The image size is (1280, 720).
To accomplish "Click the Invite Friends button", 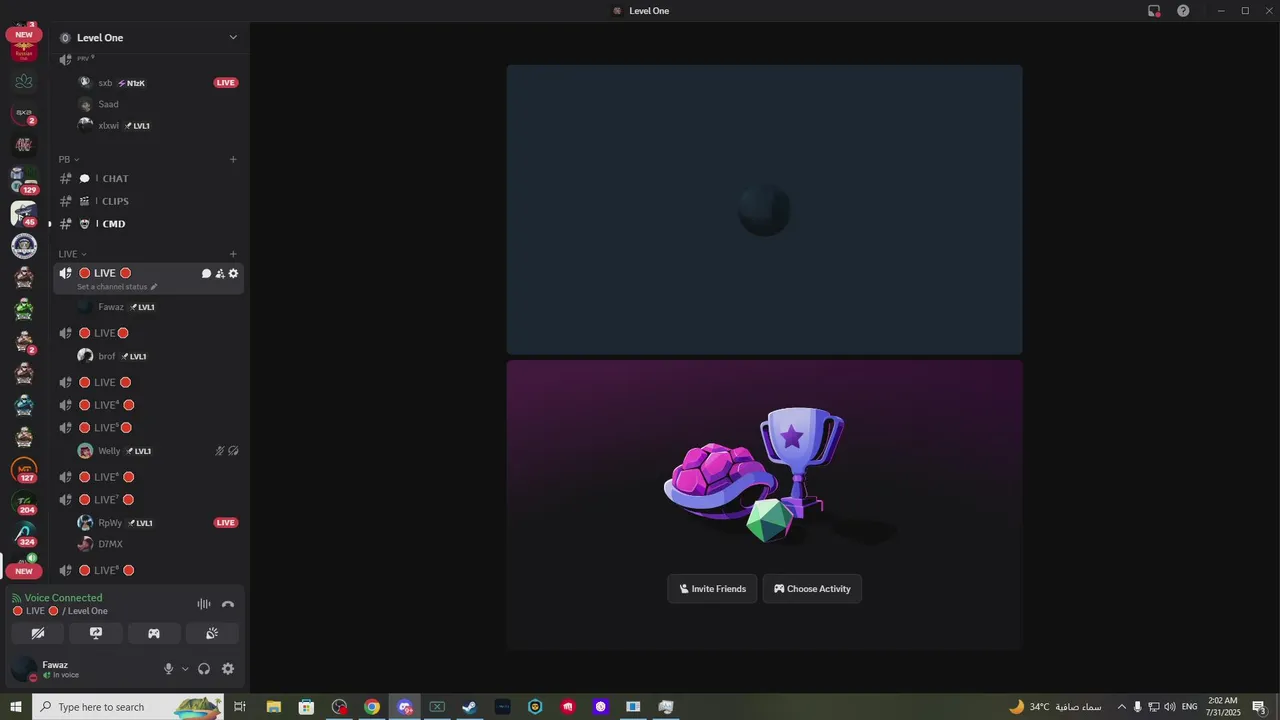I will tap(712, 589).
